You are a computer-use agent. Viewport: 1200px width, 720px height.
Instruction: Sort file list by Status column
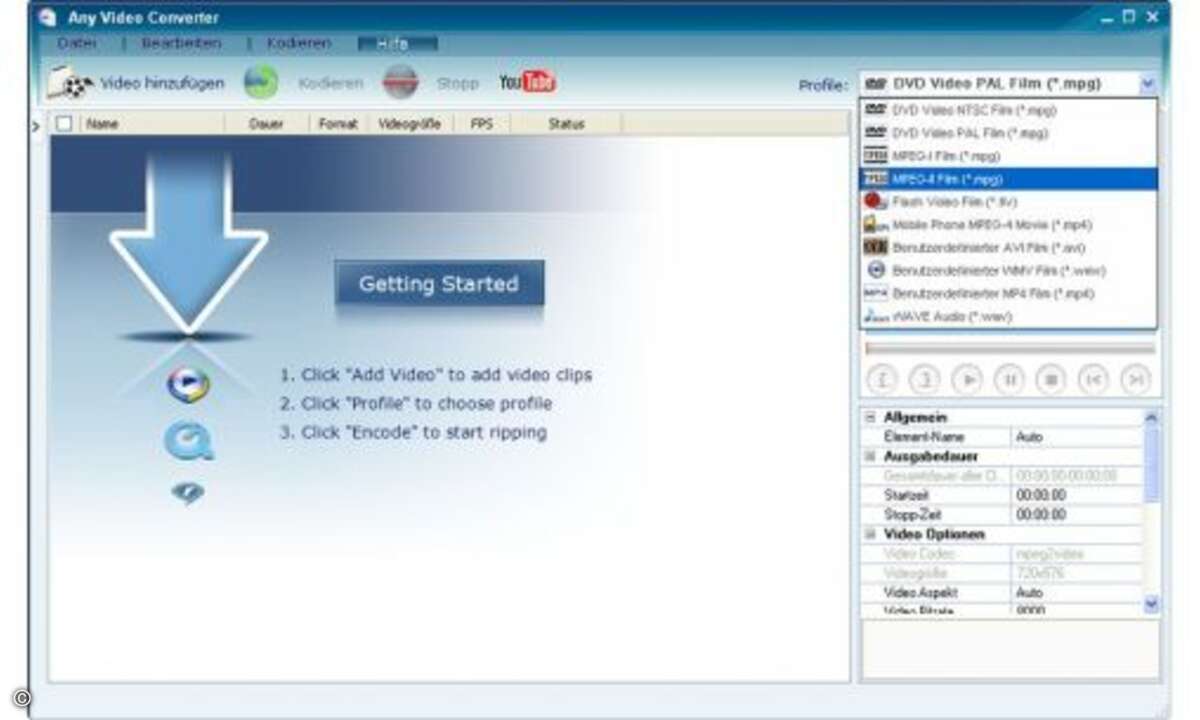[x=566, y=124]
